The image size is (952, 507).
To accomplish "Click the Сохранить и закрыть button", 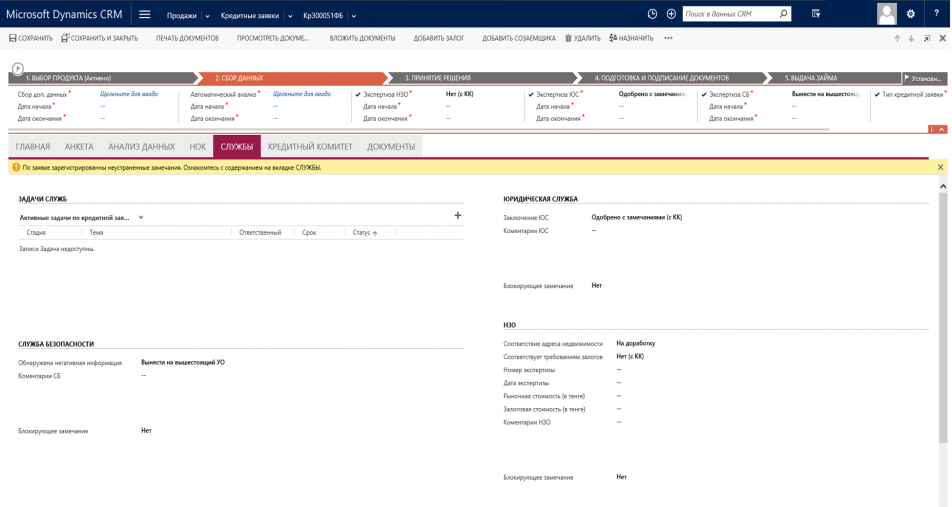I will (100, 38).
